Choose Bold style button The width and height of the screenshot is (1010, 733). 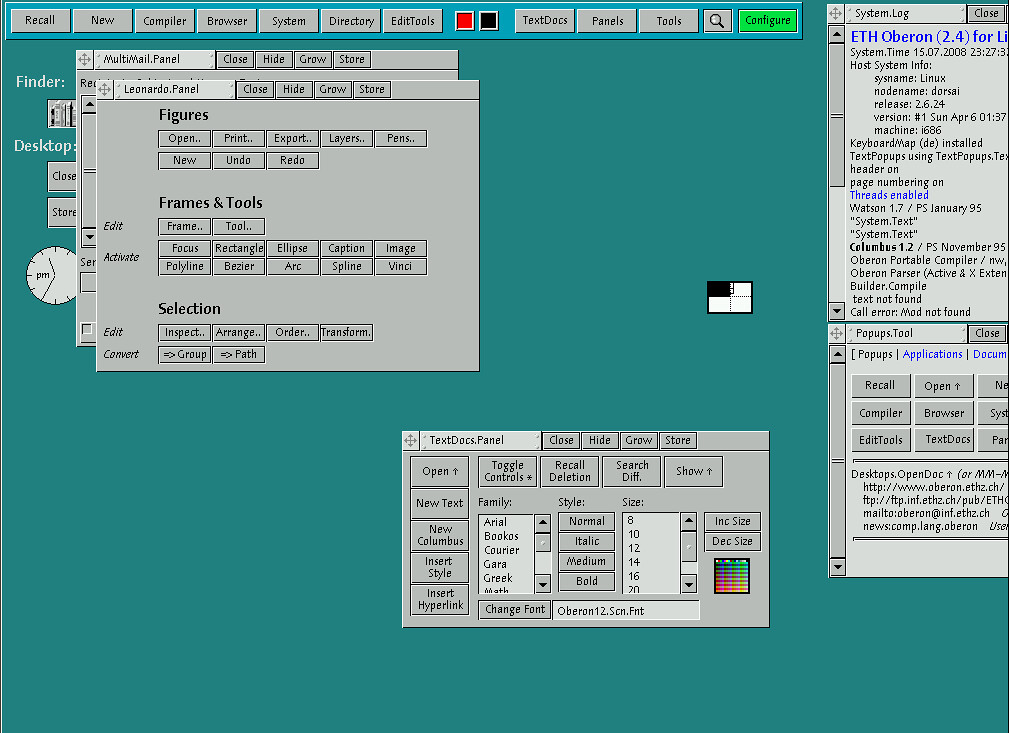click(587, 581)
